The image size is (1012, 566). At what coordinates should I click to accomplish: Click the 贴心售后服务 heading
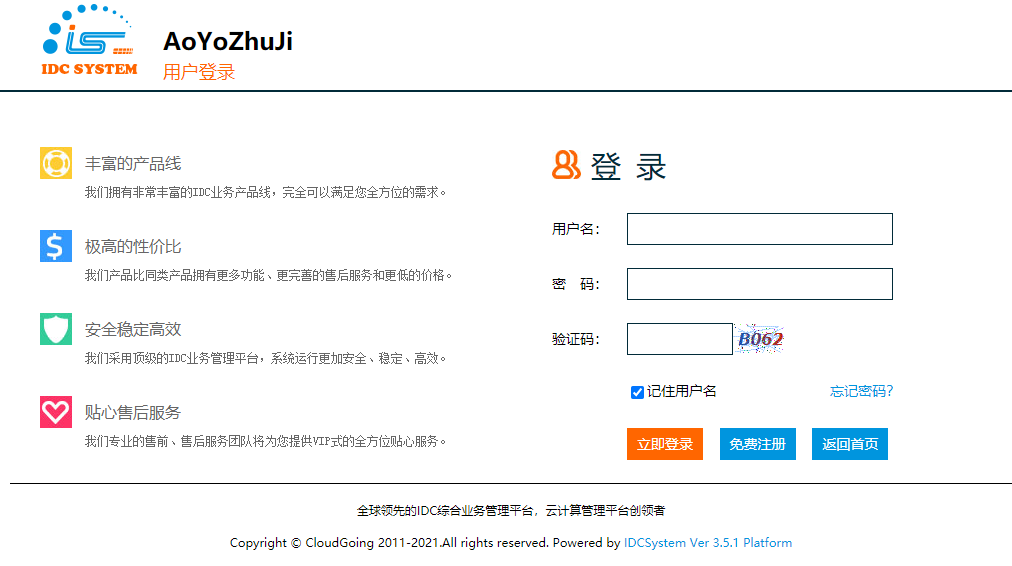coord(133,412)
